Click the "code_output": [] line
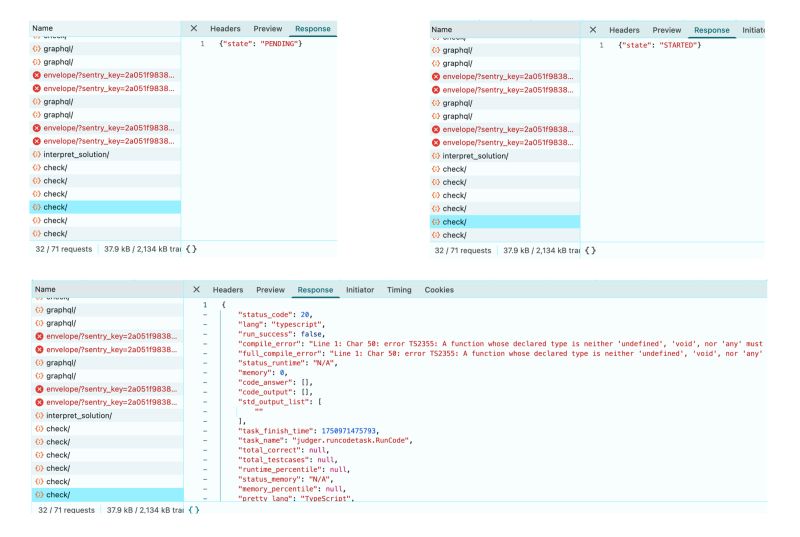The width and height of the screenshot is (800, 537). tap(275, 392)
